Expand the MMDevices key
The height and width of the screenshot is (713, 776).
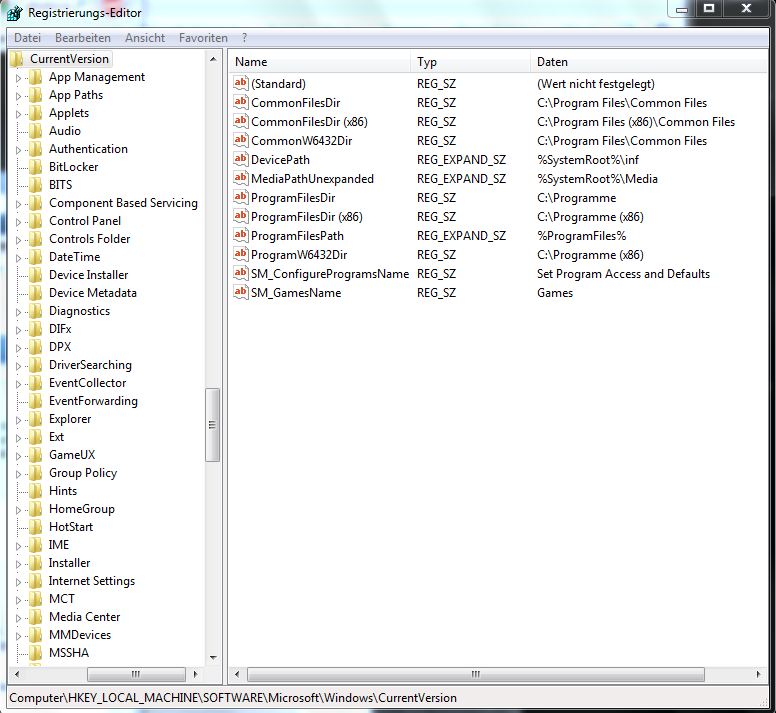pyautogui.click(x=18, y=636)
